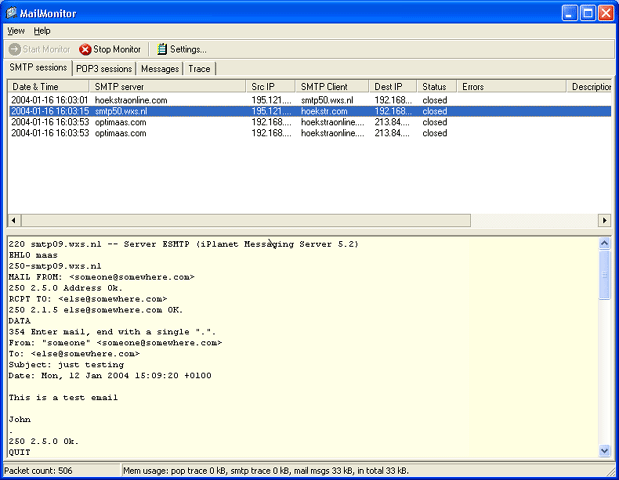Image resolution: width=619 pixels, height=480 pixels.
Task: Close the MailMonitor window
Action: (x=606, y=13)
